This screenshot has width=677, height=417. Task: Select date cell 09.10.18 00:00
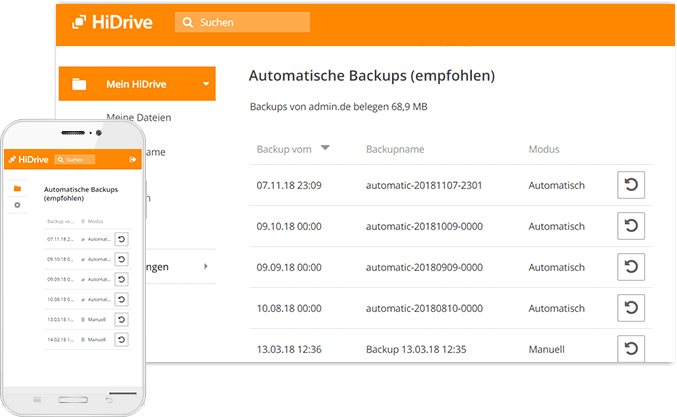(289, 227)
